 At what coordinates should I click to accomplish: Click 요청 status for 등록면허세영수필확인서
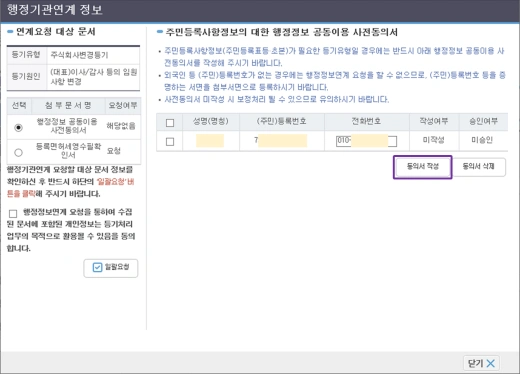tap(114, 151)
